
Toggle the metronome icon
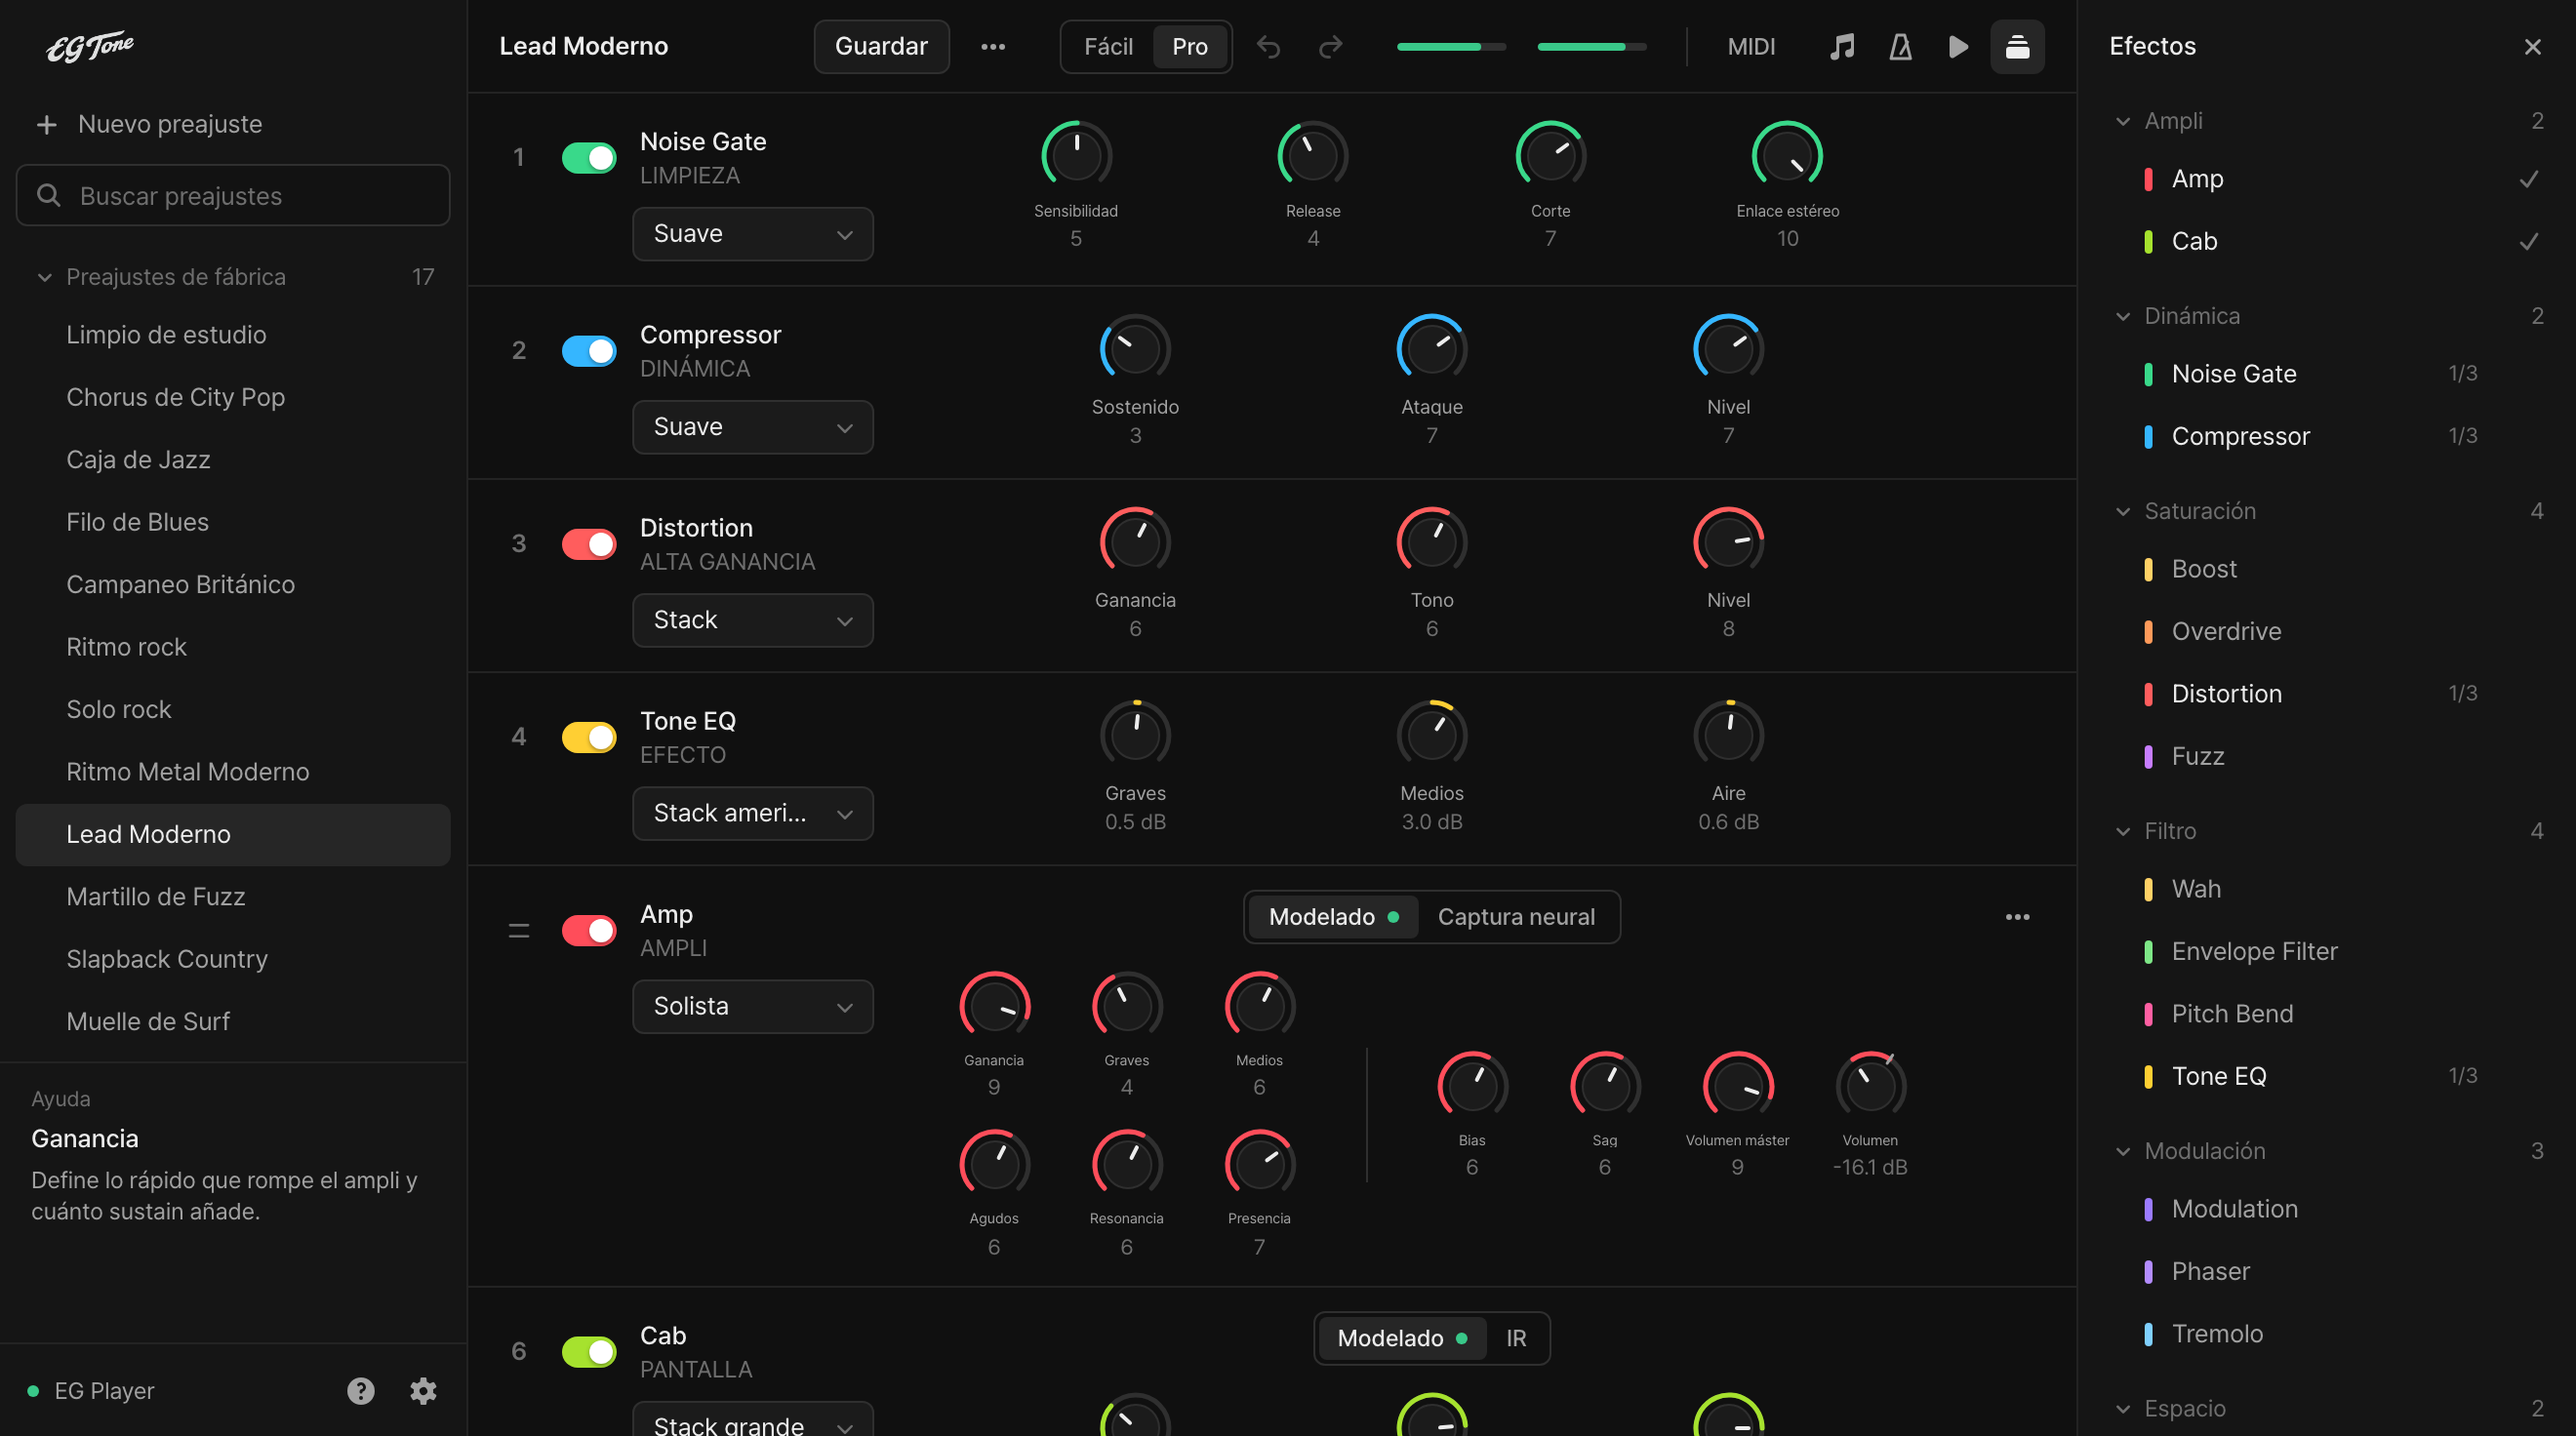point(1900,47)
